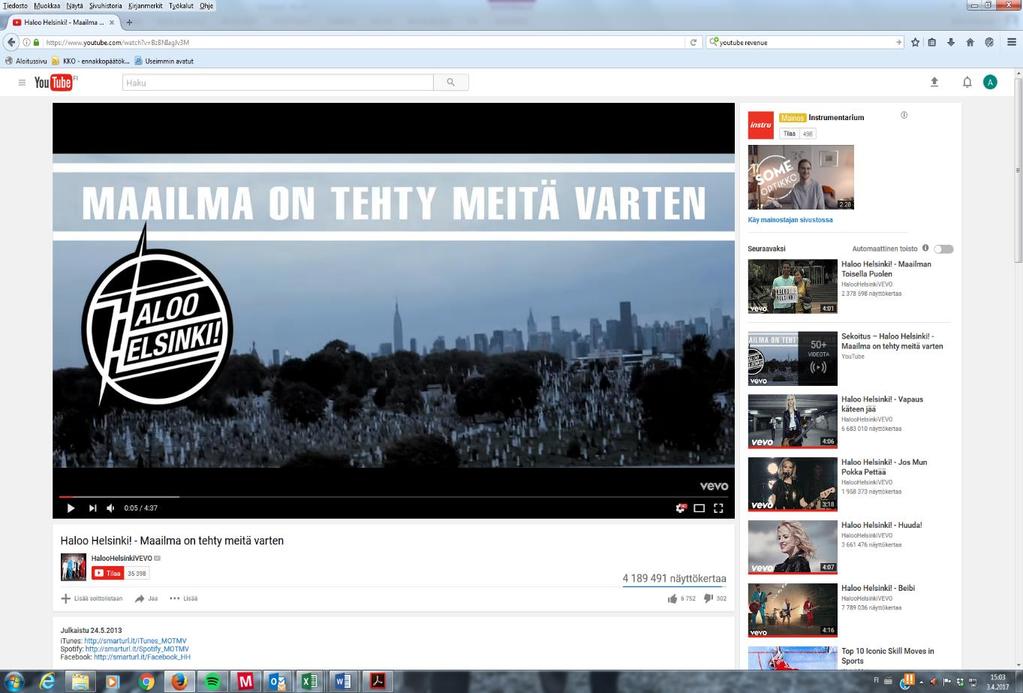This screenshot has width=1023, height=693.
Task: Open the YouTube guide hamburger menu
Action: [22, 83]
